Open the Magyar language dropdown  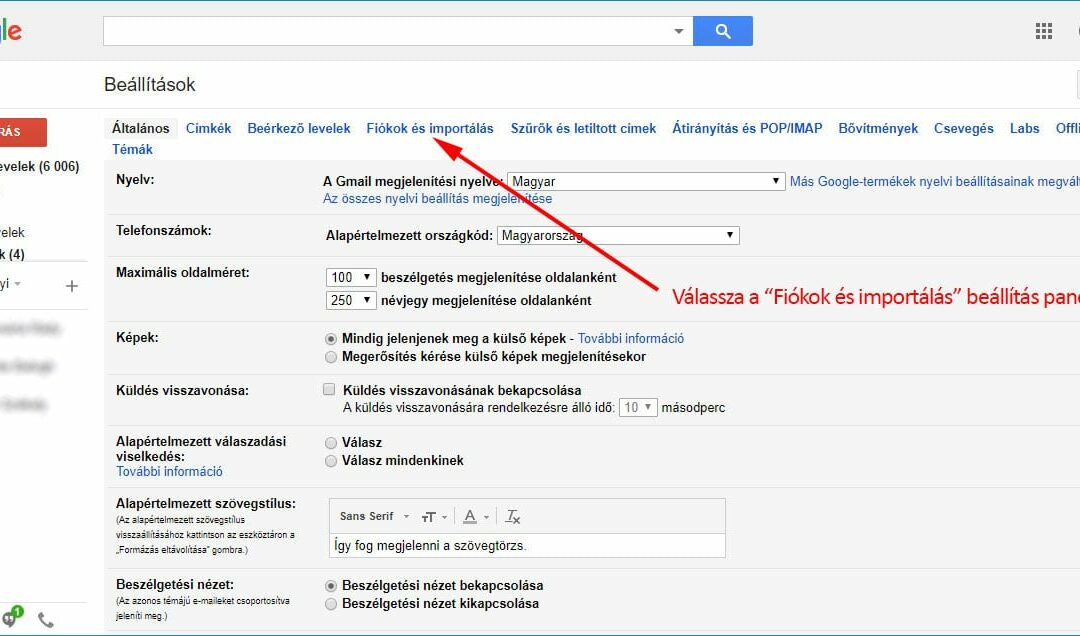pyautogui.click(x=645, y=181)
